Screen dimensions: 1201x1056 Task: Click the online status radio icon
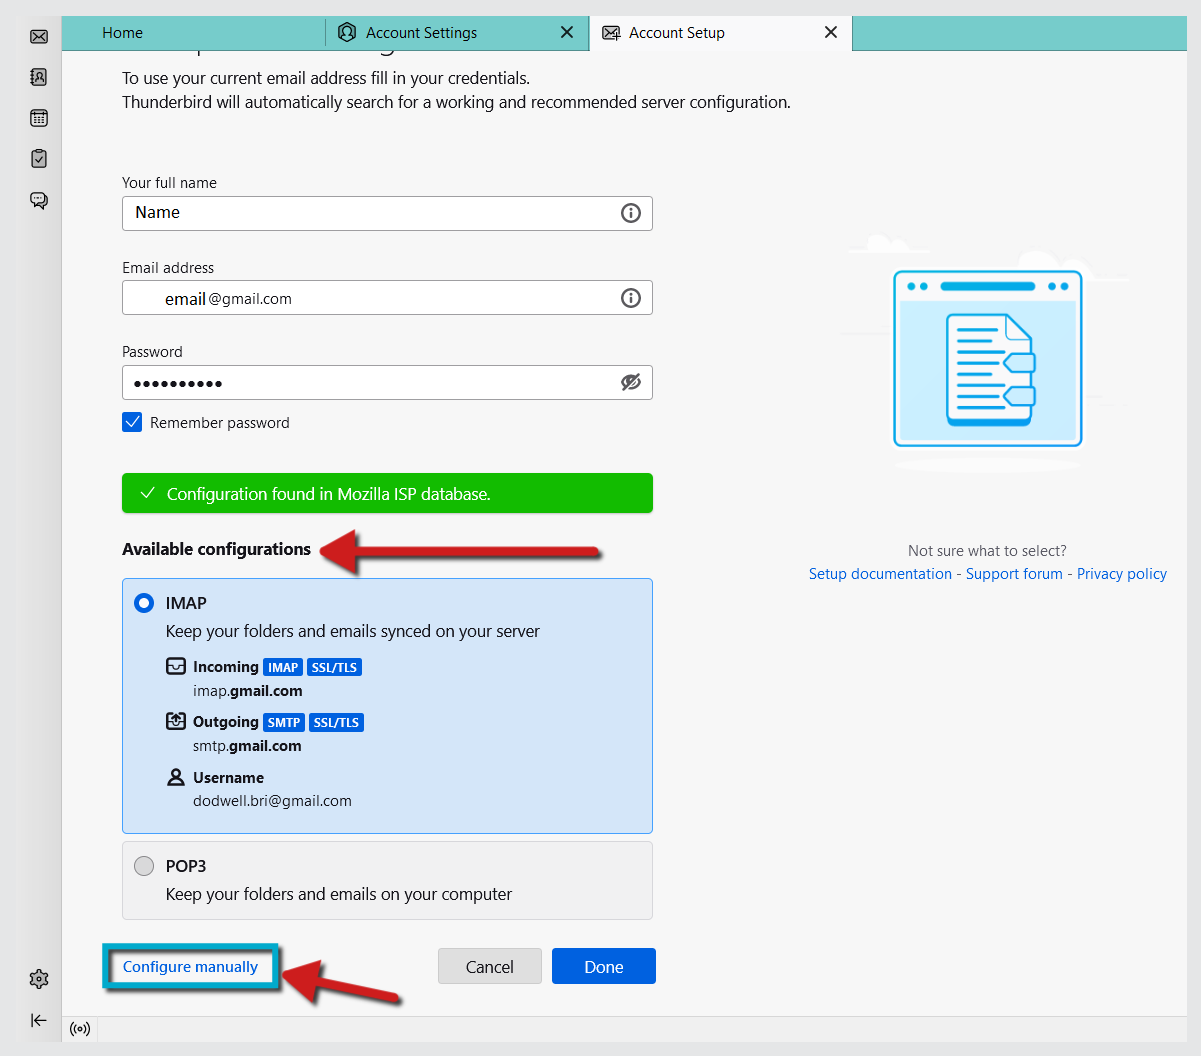pyautogui.click(x=81, y=1029)
